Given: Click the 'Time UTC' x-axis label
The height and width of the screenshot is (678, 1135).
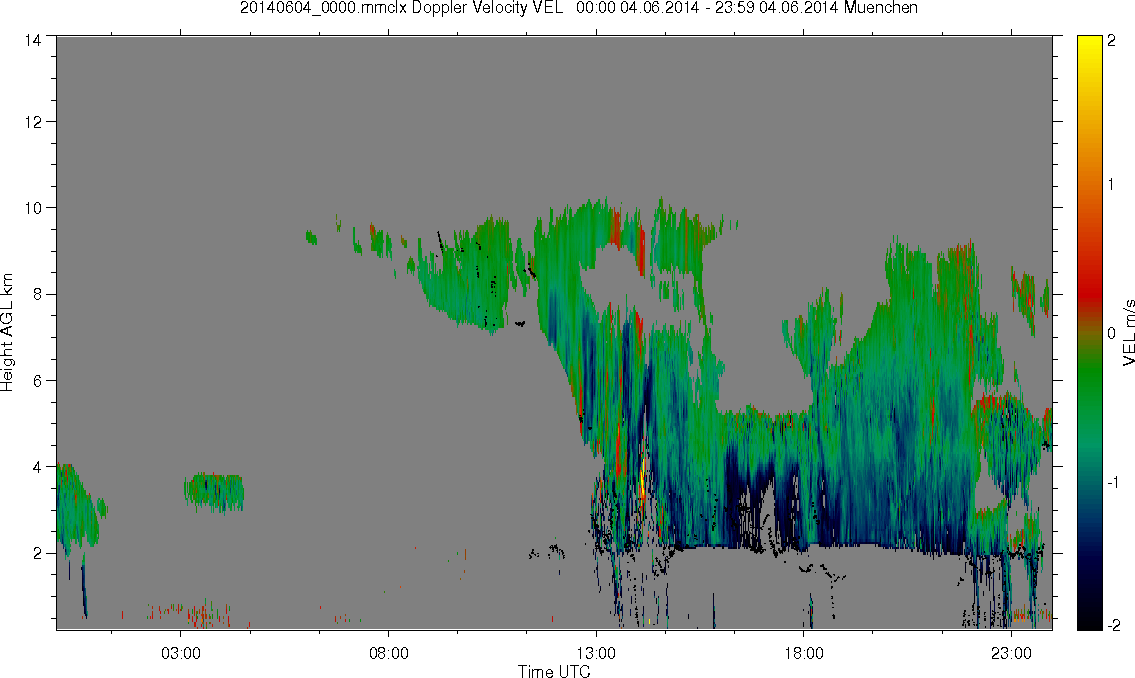Looking at the screenshot, I should point(554,671).
